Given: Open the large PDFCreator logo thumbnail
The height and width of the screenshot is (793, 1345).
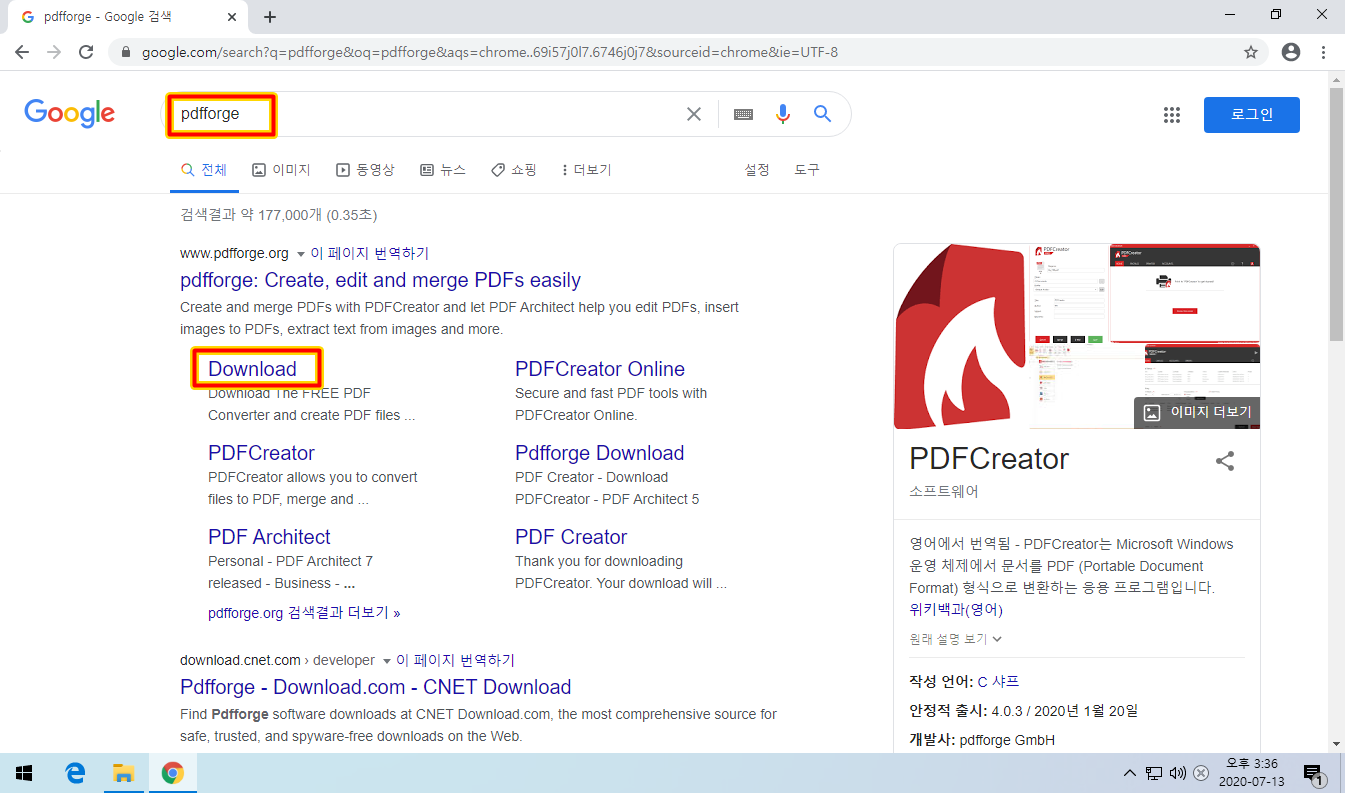Looking at the screenshot, I should tap(962, 336).
